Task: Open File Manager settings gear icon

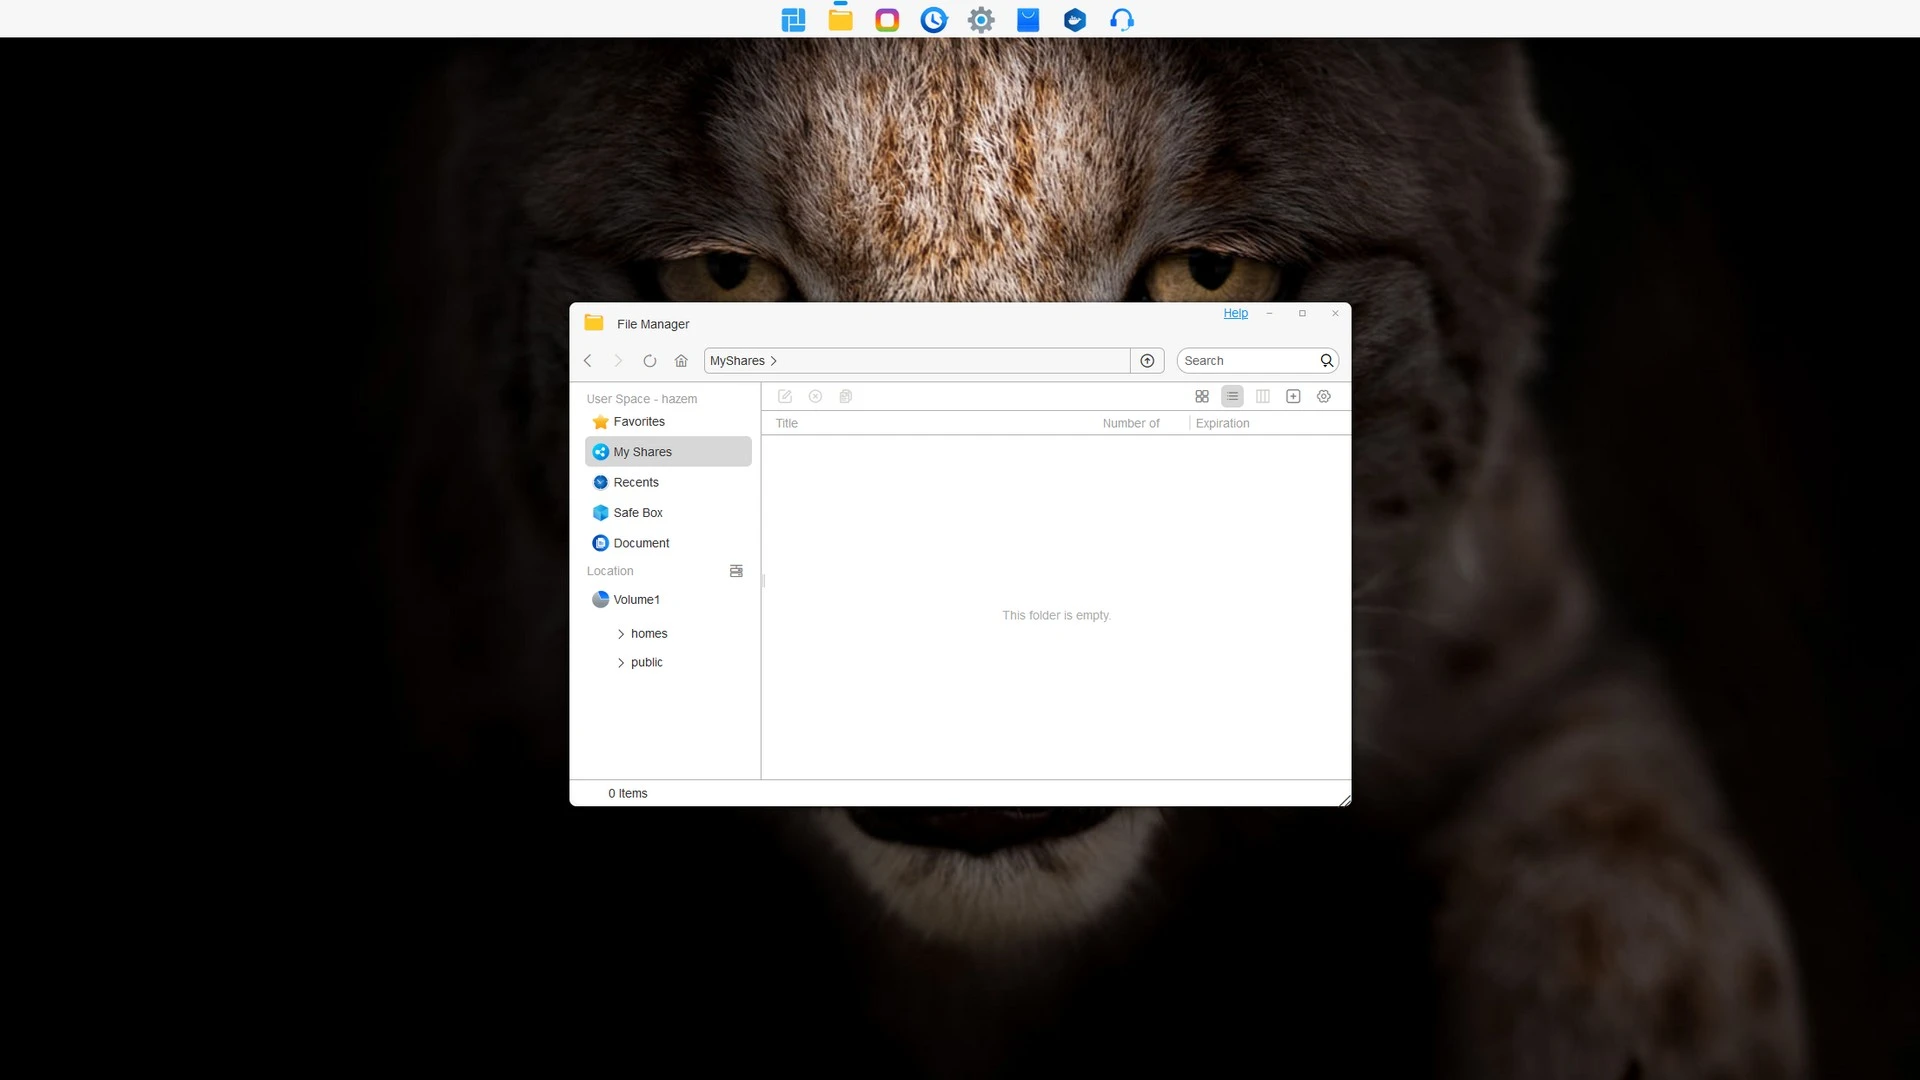Action: coord(1323,397)
